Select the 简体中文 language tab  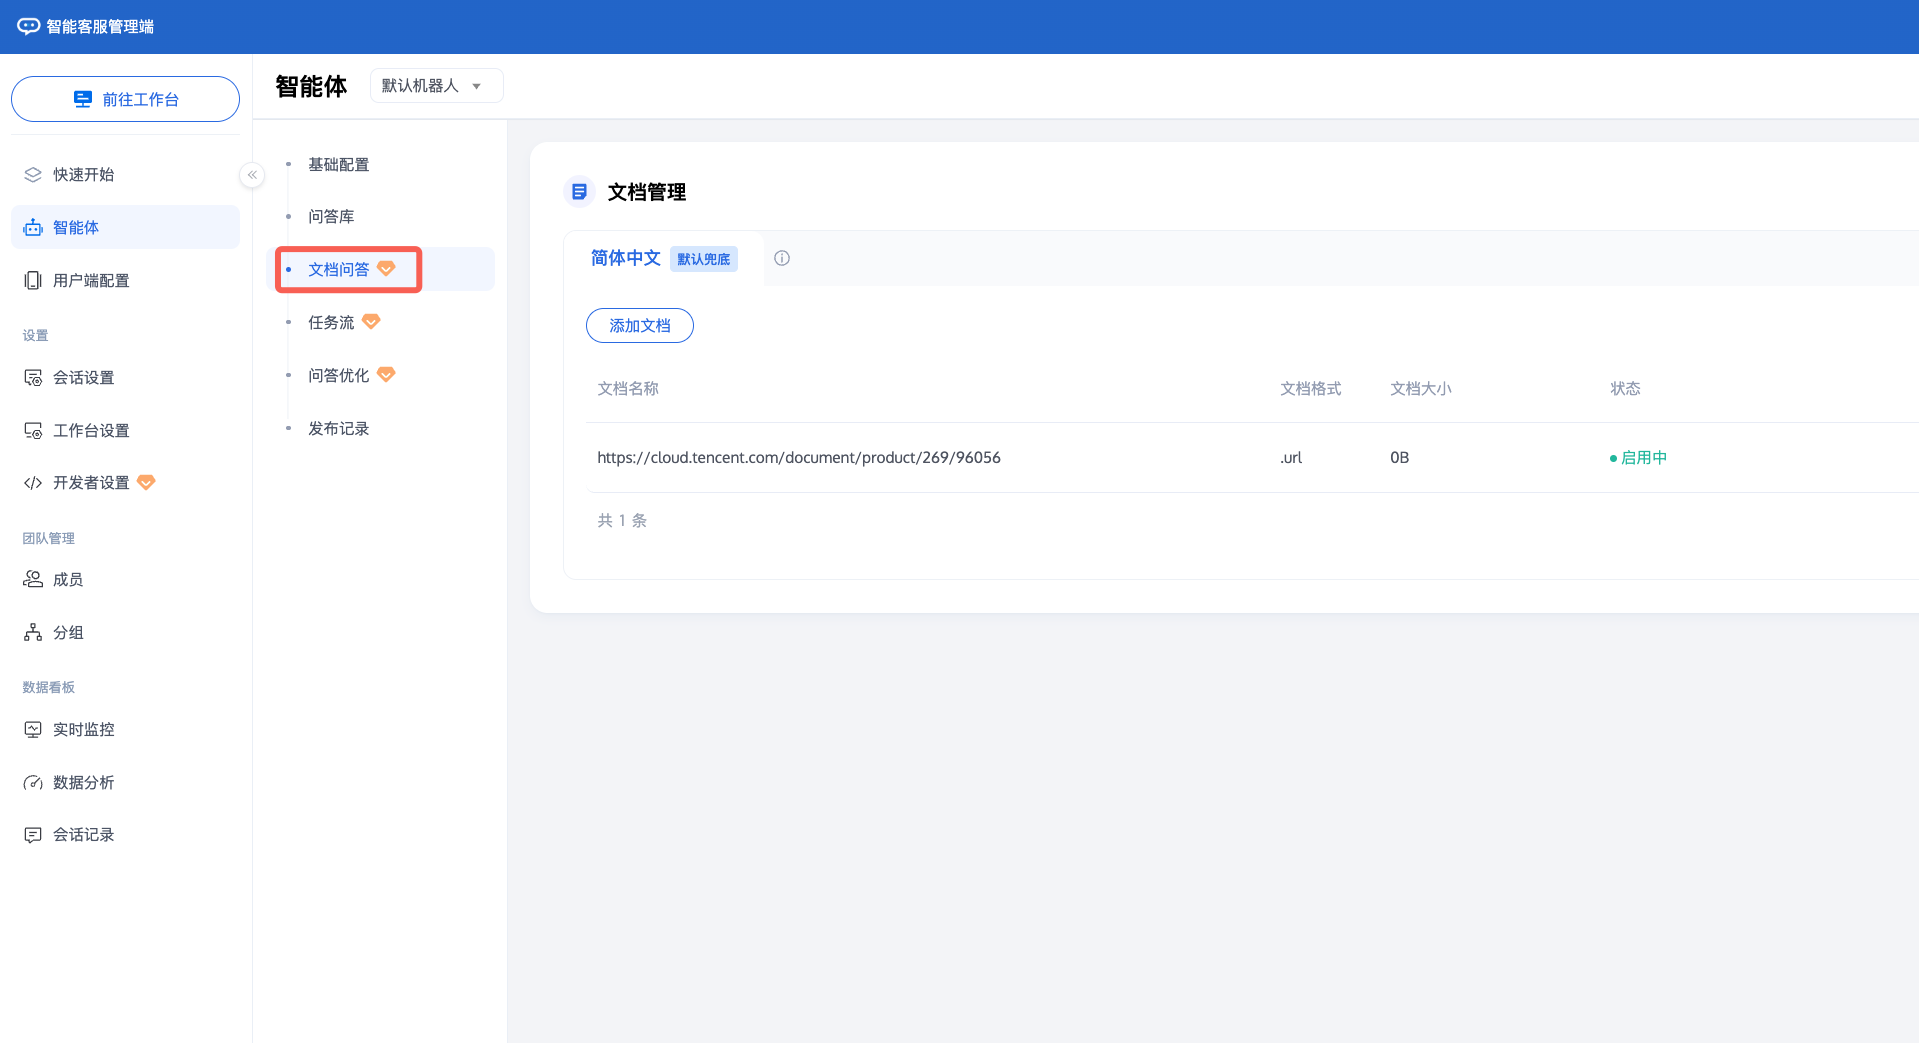tap(625, 258)
